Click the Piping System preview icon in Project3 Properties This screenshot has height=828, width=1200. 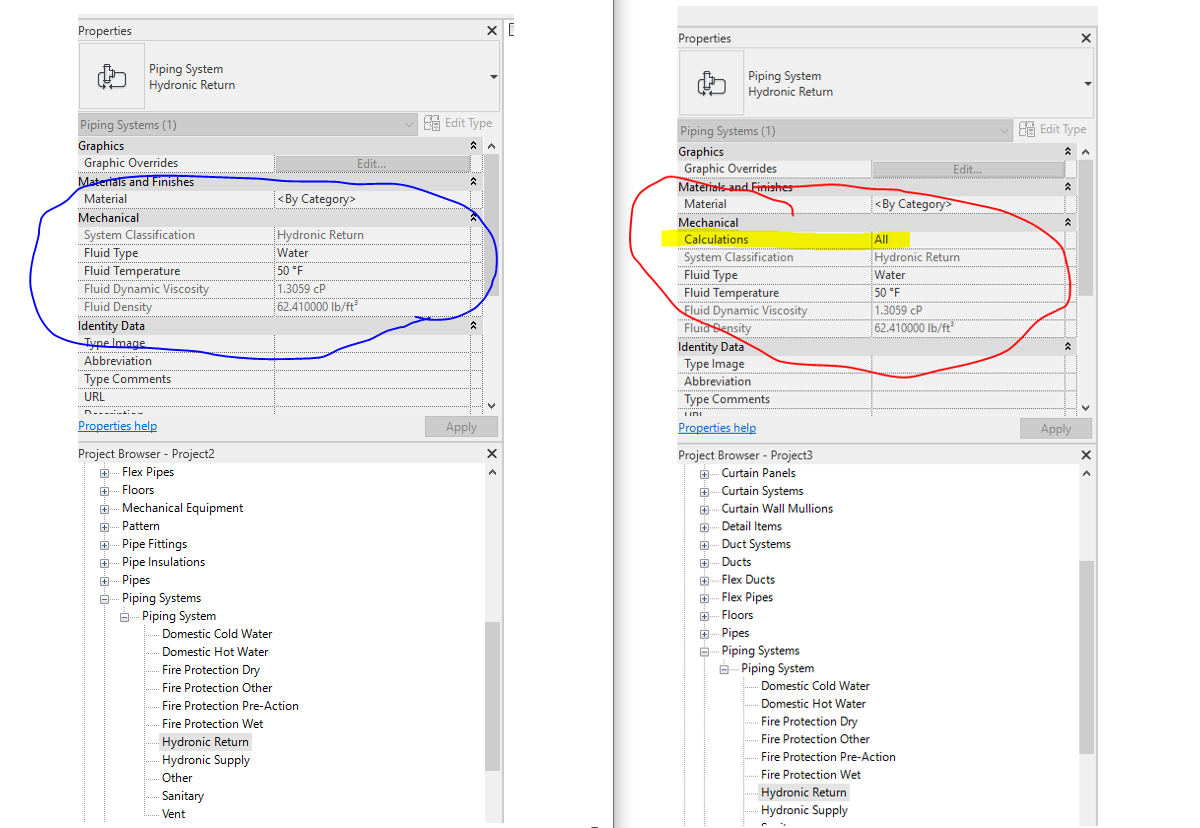(x=710, y=84)
